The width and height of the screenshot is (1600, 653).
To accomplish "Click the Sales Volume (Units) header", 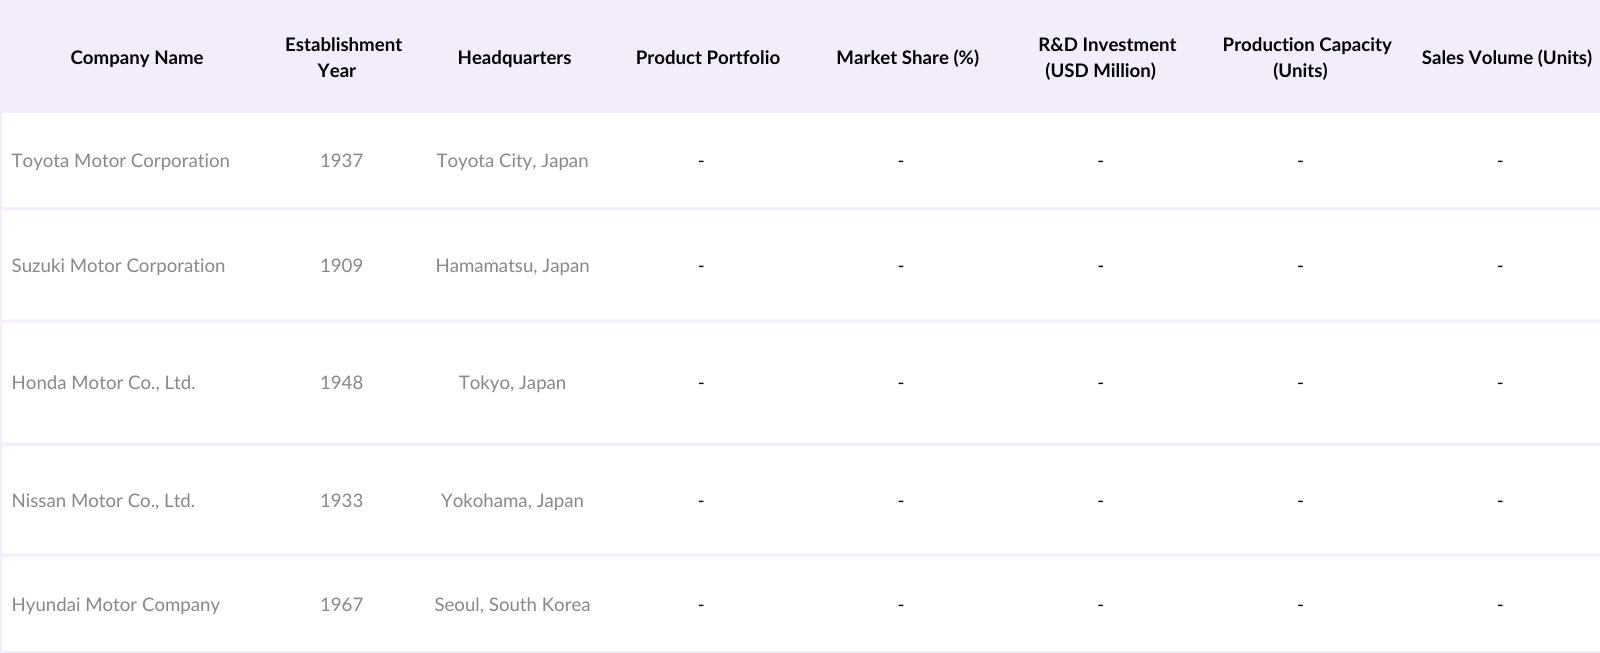I will pyautogui.click(x=1506, y=57).
